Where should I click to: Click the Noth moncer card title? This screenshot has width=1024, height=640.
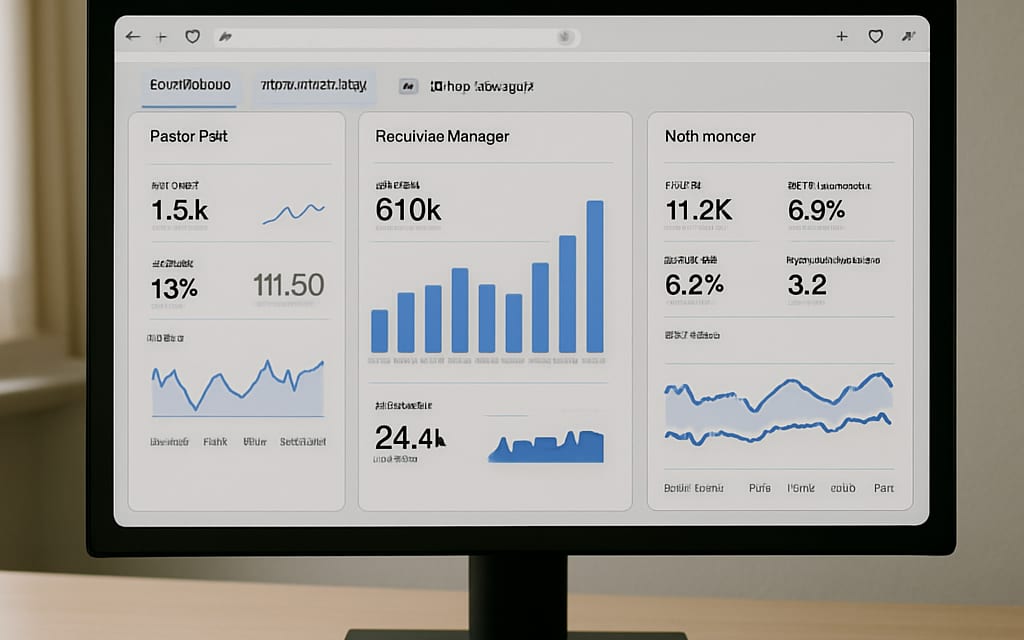710,136
